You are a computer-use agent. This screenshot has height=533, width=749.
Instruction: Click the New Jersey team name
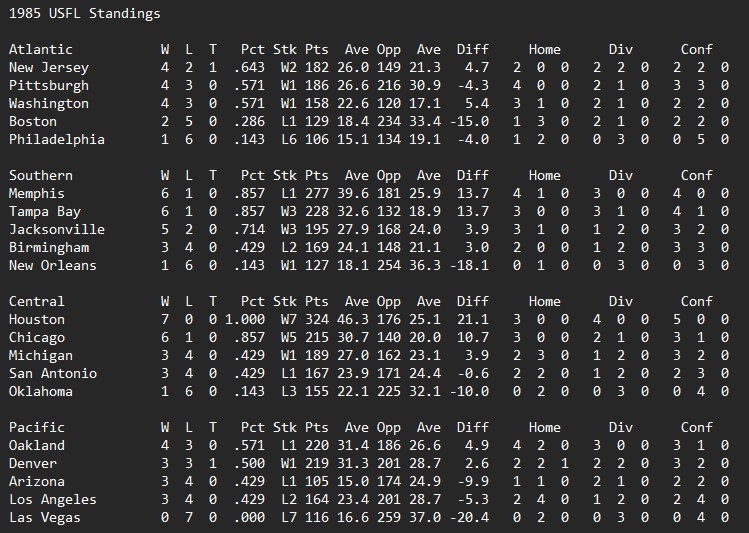pyautogui.click(x=48, y=67)
